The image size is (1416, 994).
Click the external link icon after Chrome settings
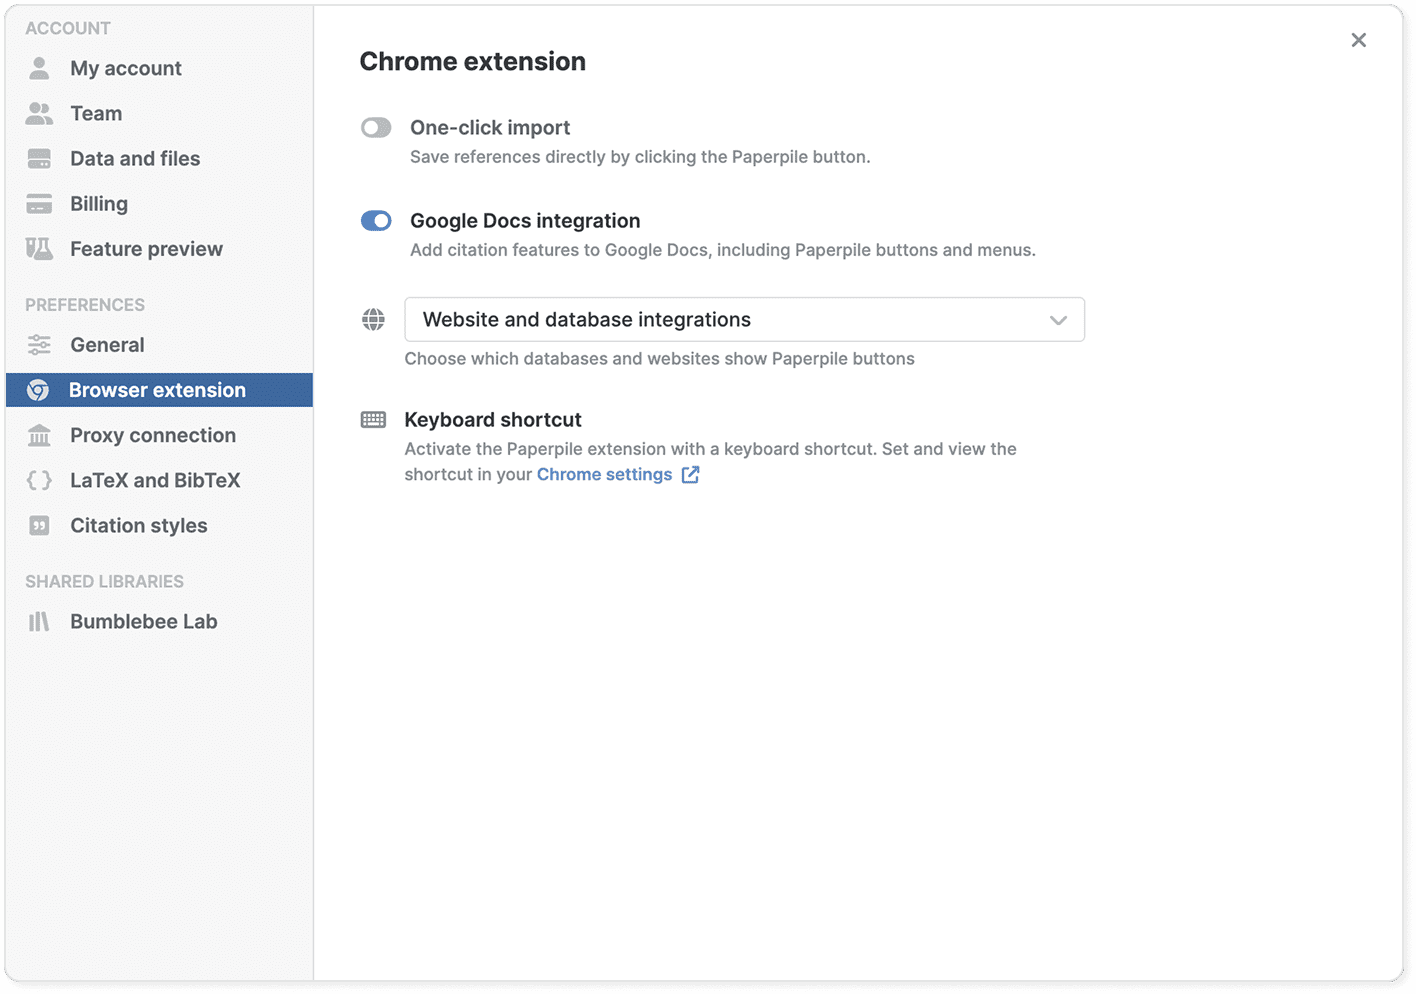[x=690, y=475]
